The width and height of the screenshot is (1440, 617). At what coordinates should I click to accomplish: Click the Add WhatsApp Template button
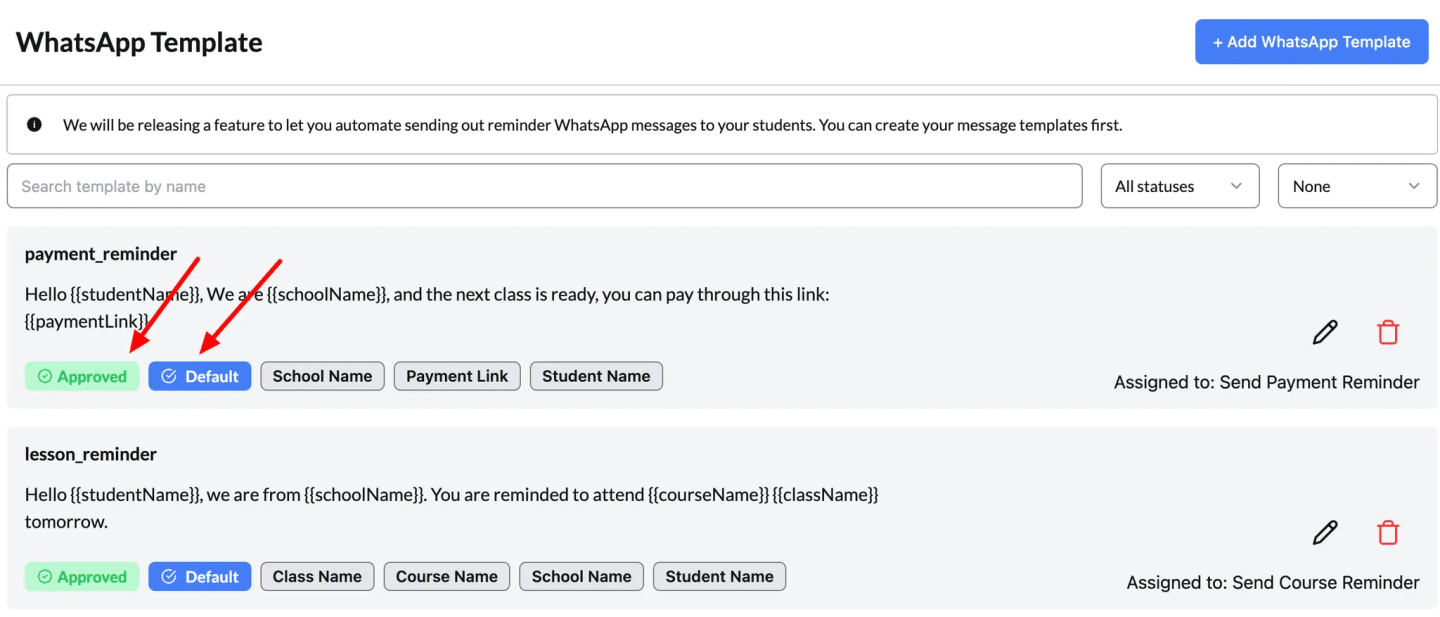[1311, 42]
